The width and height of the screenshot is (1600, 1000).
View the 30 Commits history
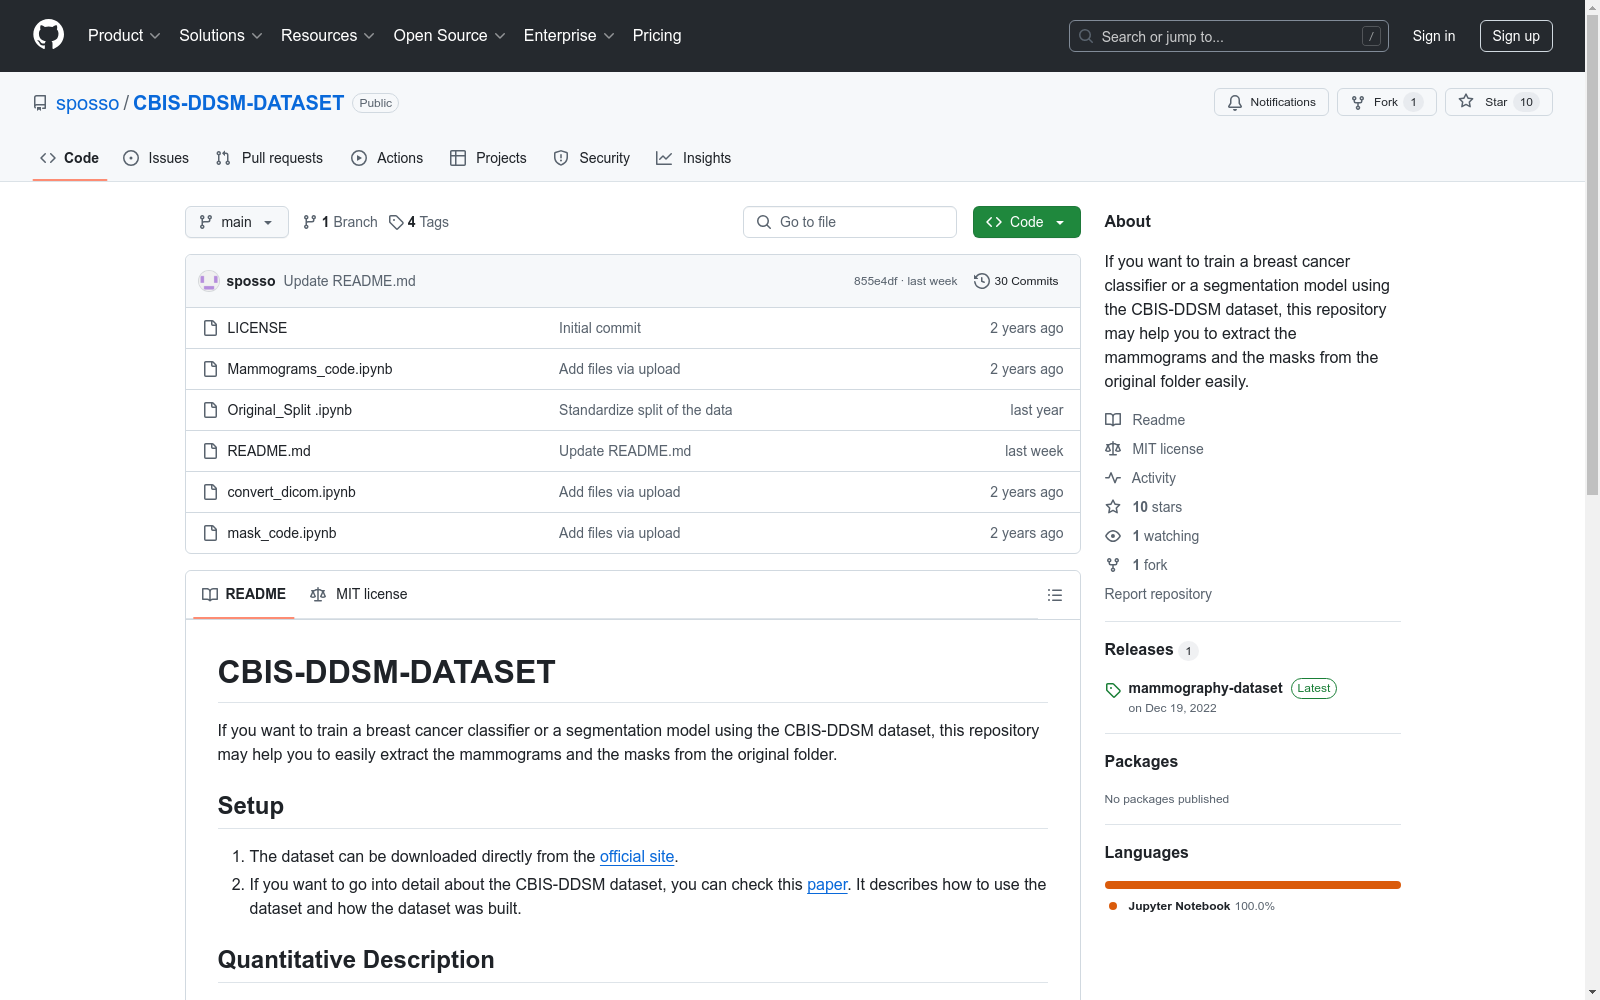click(1016, 281)
